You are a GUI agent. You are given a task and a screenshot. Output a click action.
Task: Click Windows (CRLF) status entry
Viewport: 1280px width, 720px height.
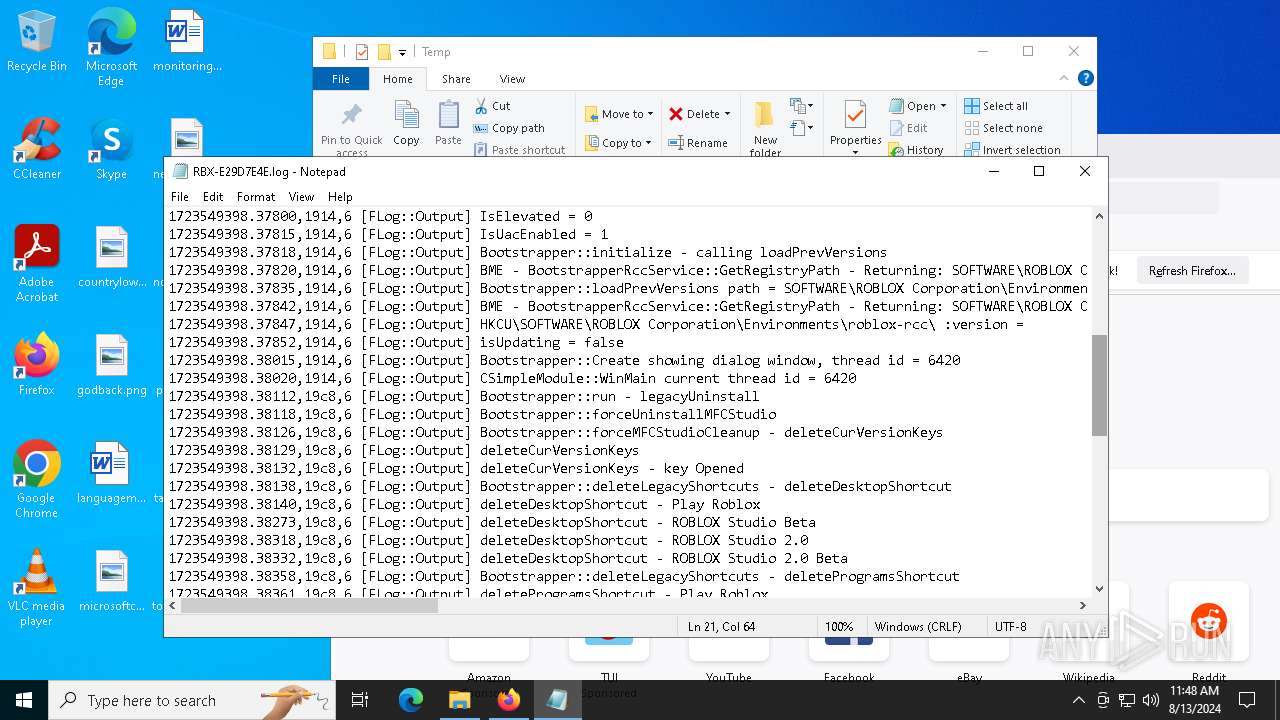tap(918, 627)
